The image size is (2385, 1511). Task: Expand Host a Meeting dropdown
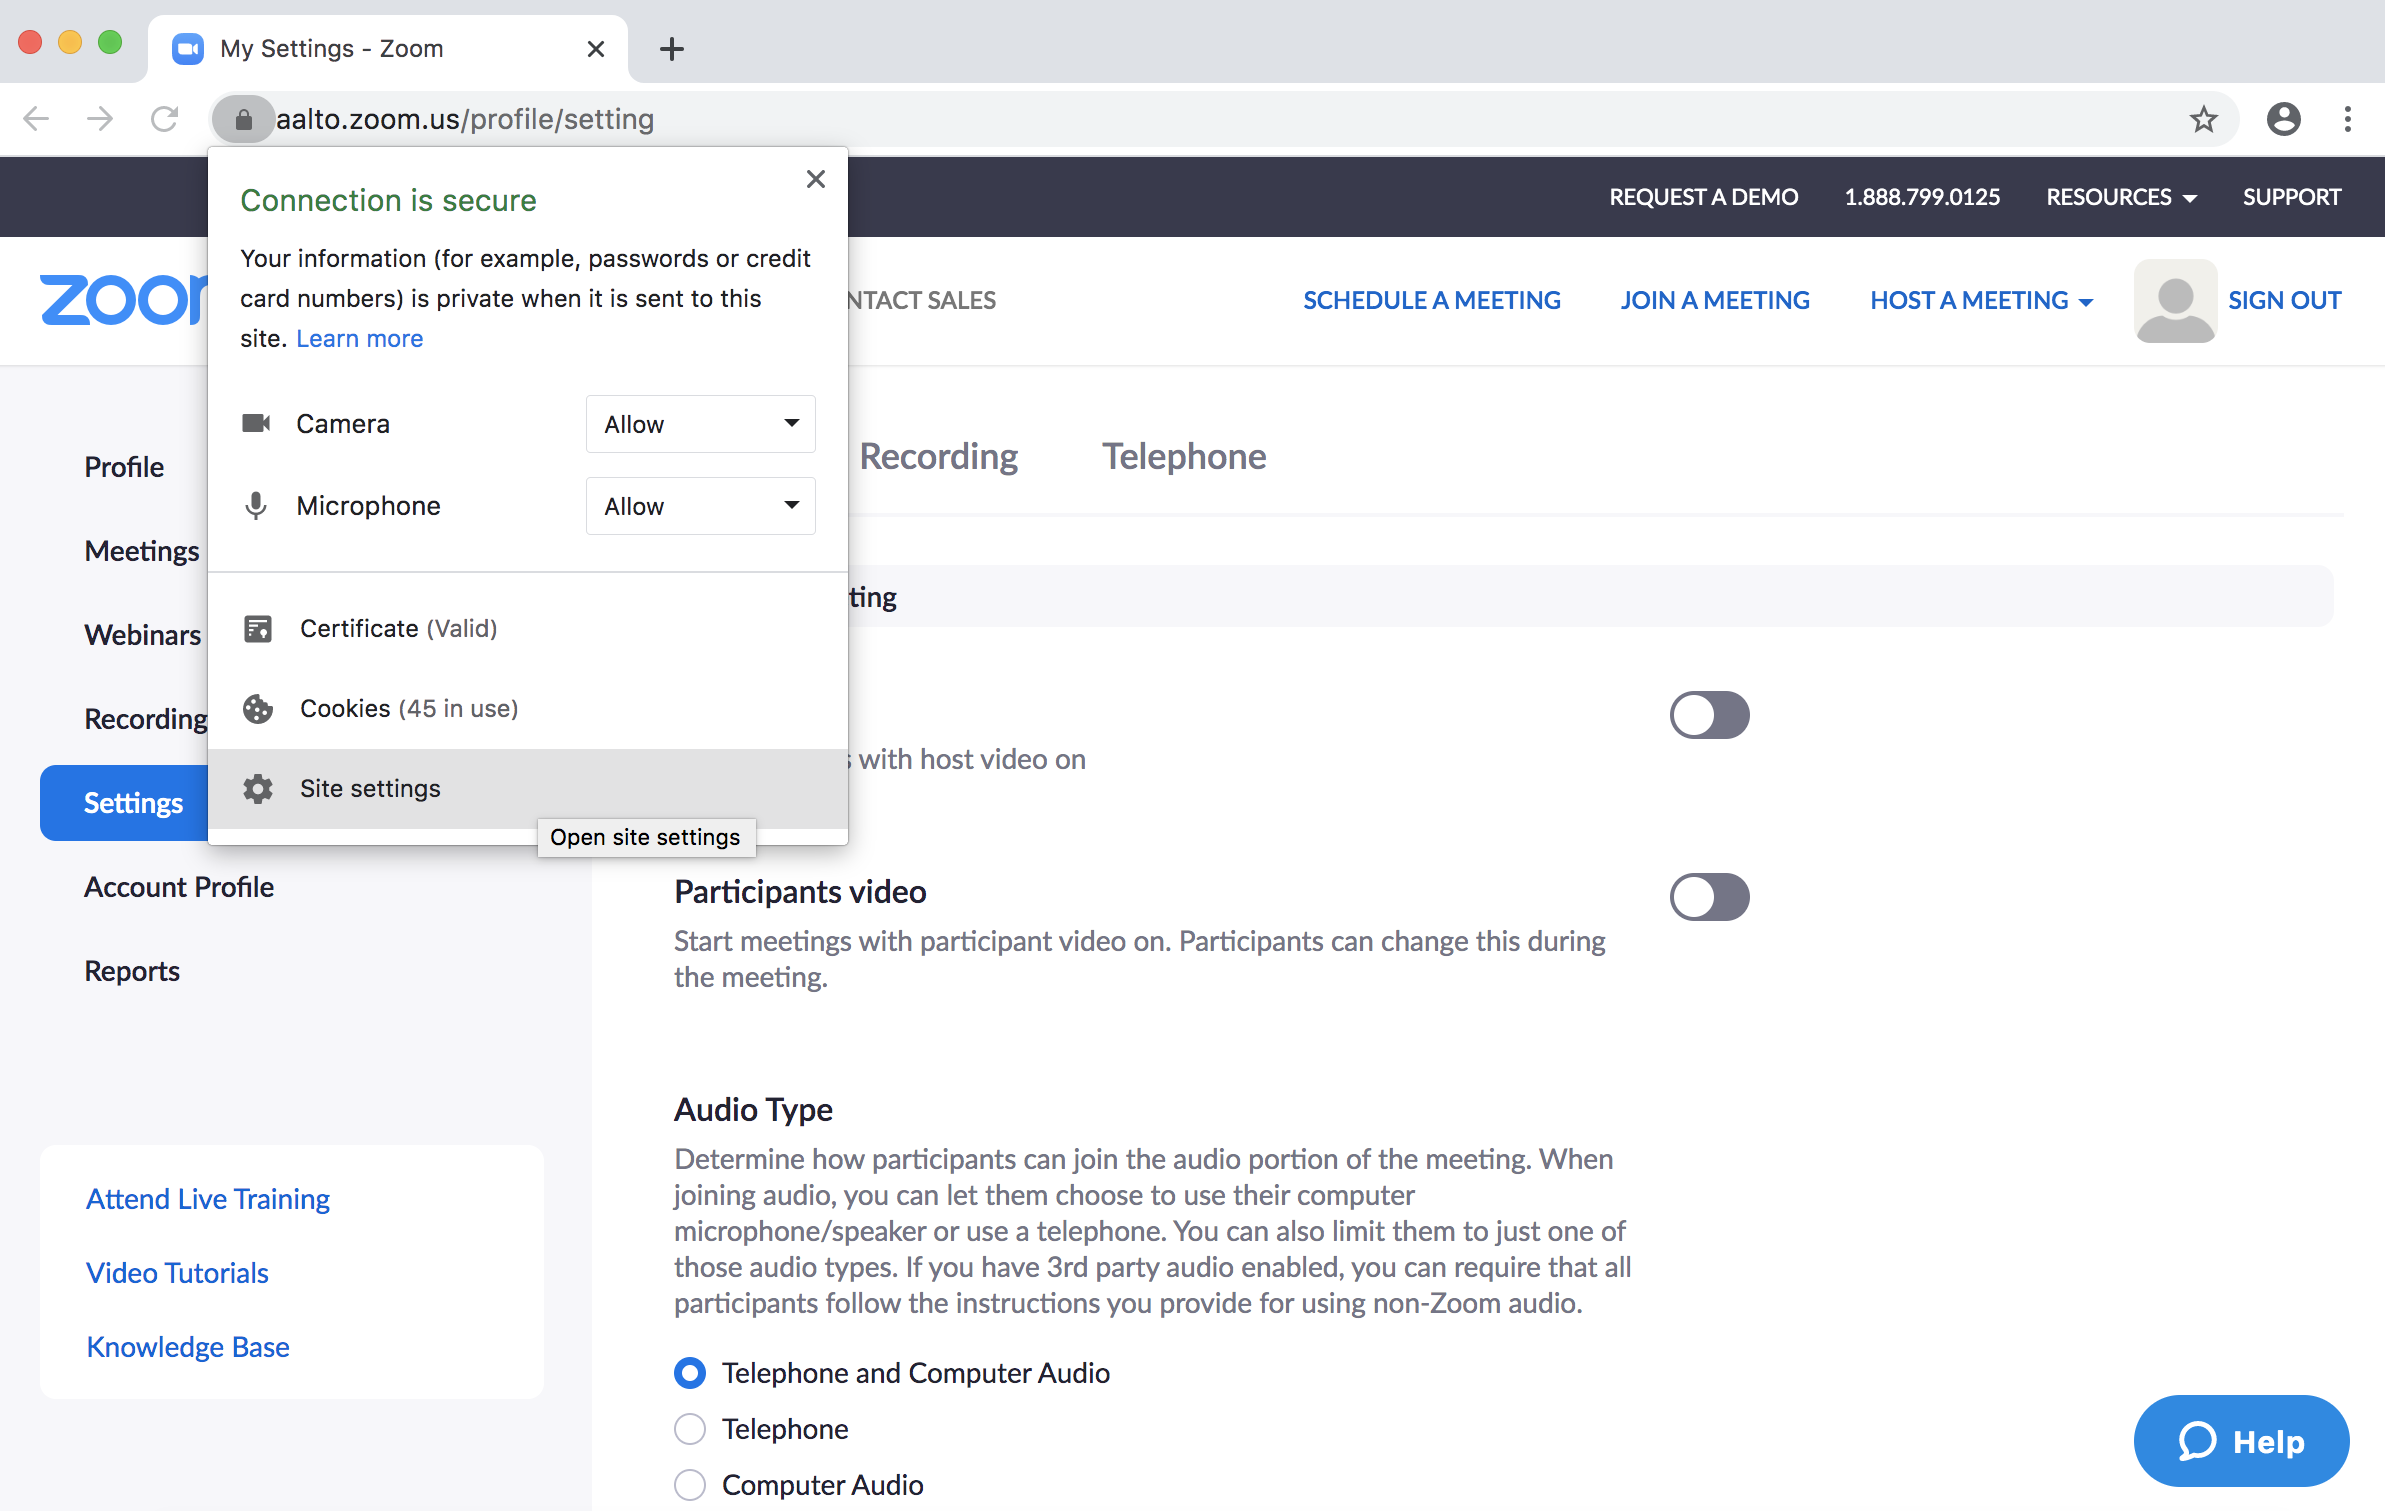tap(1981, 301)
